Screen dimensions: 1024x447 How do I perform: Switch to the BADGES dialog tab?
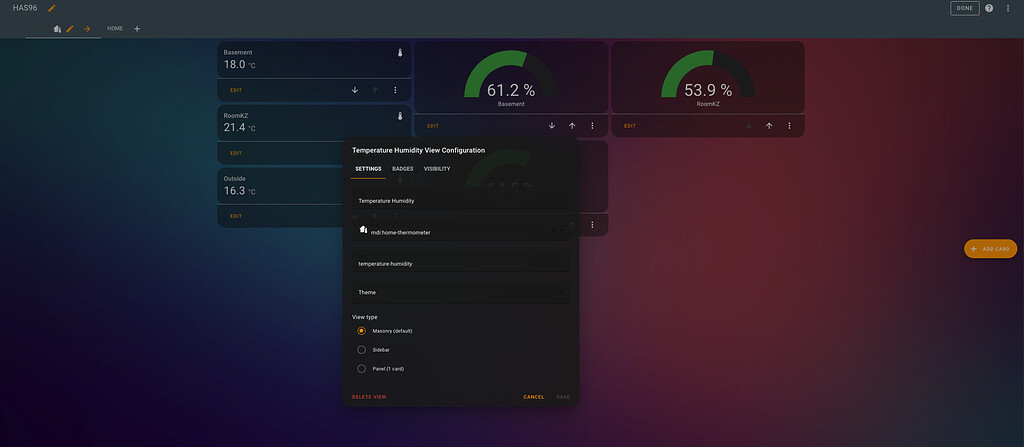[x=403, y=169]
